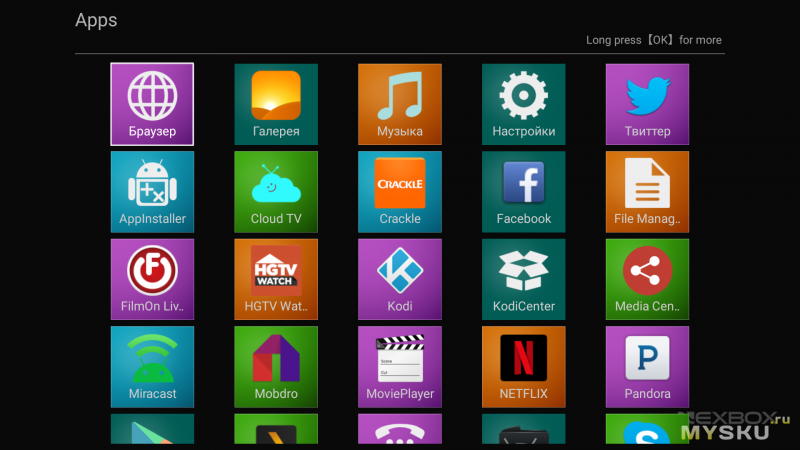Viewport: 800px width, 450px height.
Task: Click the 'Long press OK for more' hint
Action: pos(654,40)
